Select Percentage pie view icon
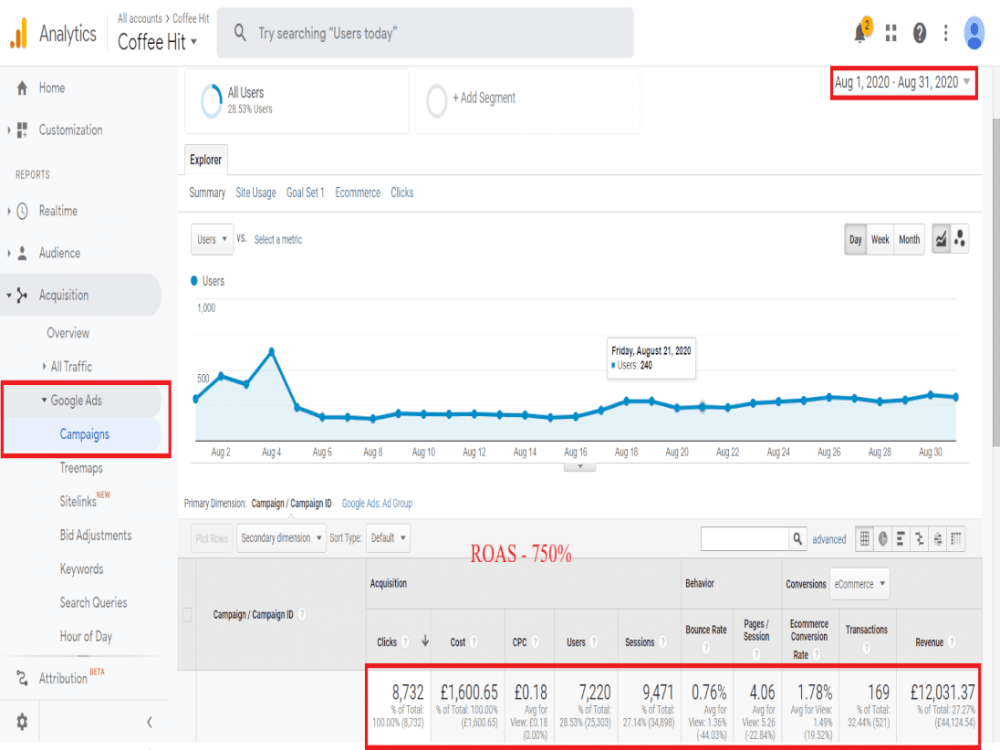 883,539
